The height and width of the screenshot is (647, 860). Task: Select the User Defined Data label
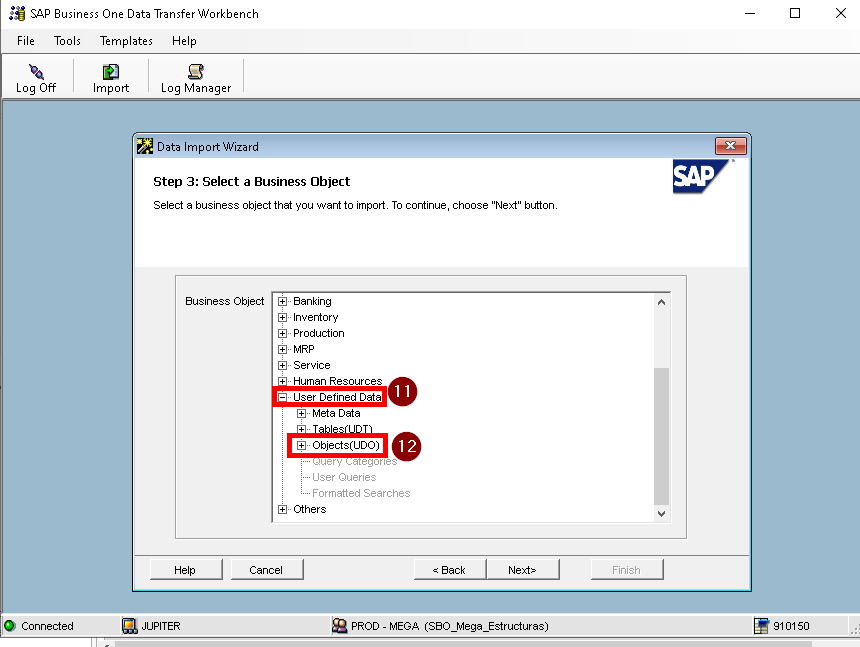(x=337, y=397)
